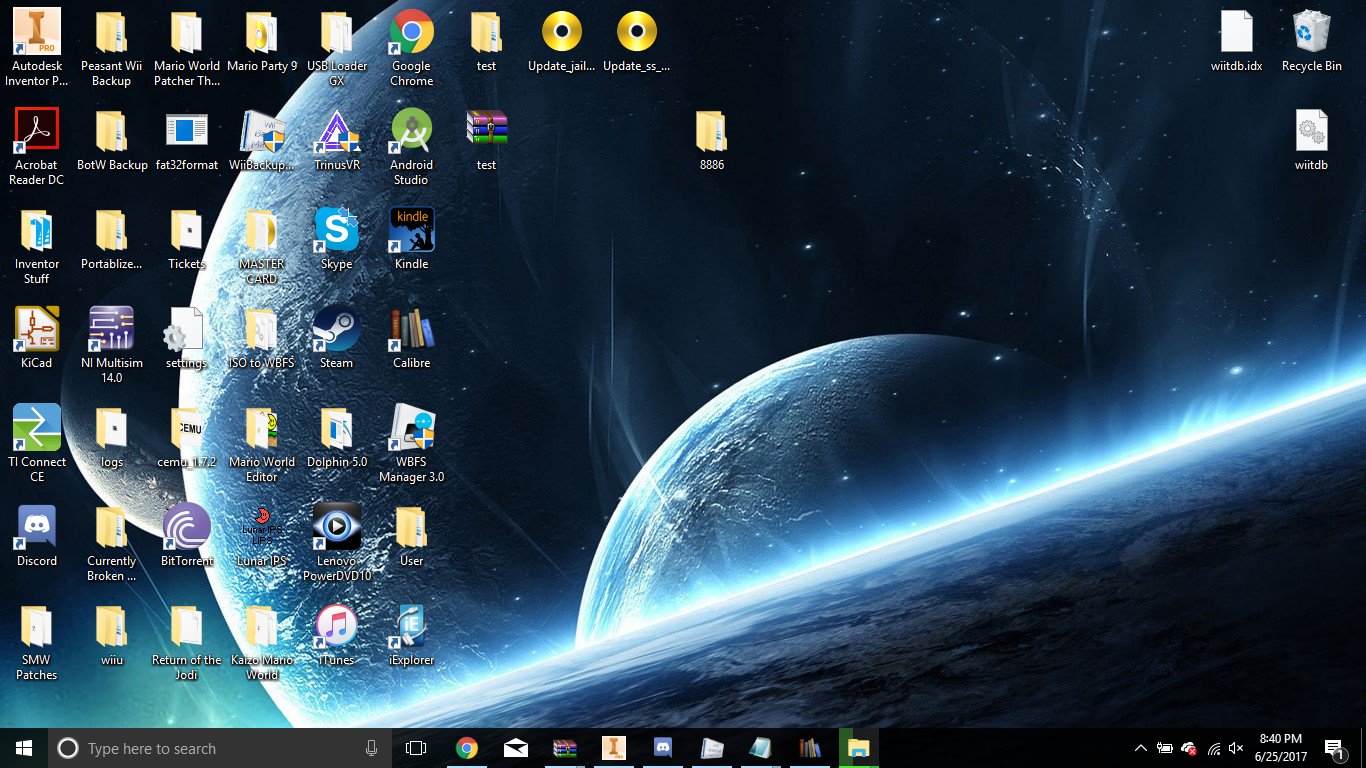Switch to WinRAR in the taskbar
Screen dimensions: 1366x768
coord(565,748)
